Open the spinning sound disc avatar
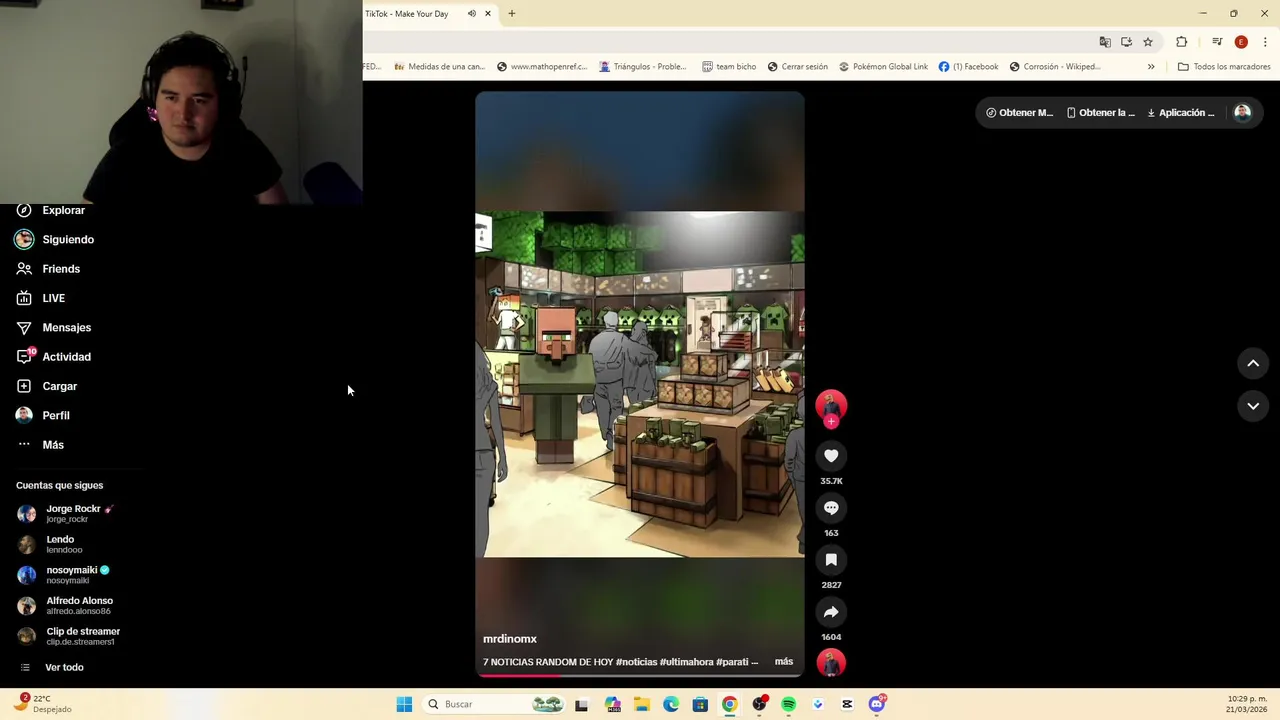This screenshot has height=720, width=1280. tap(831, 663)
